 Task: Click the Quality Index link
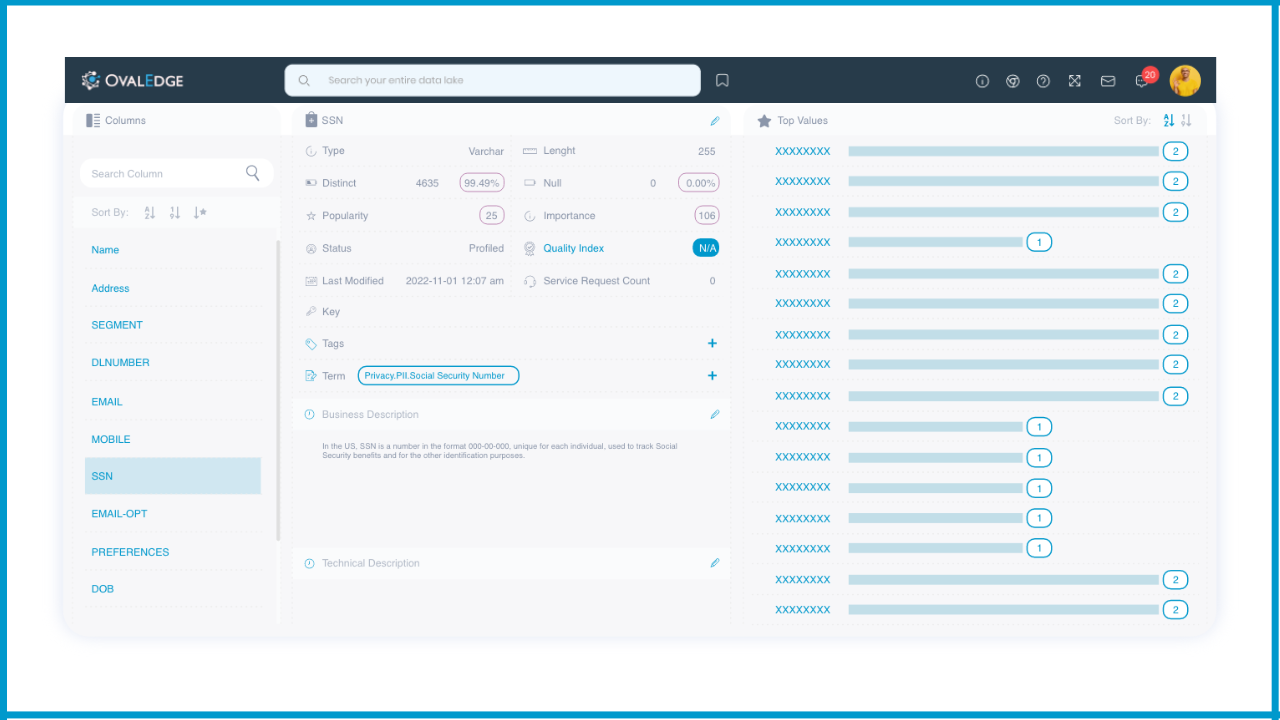point(574,247)
